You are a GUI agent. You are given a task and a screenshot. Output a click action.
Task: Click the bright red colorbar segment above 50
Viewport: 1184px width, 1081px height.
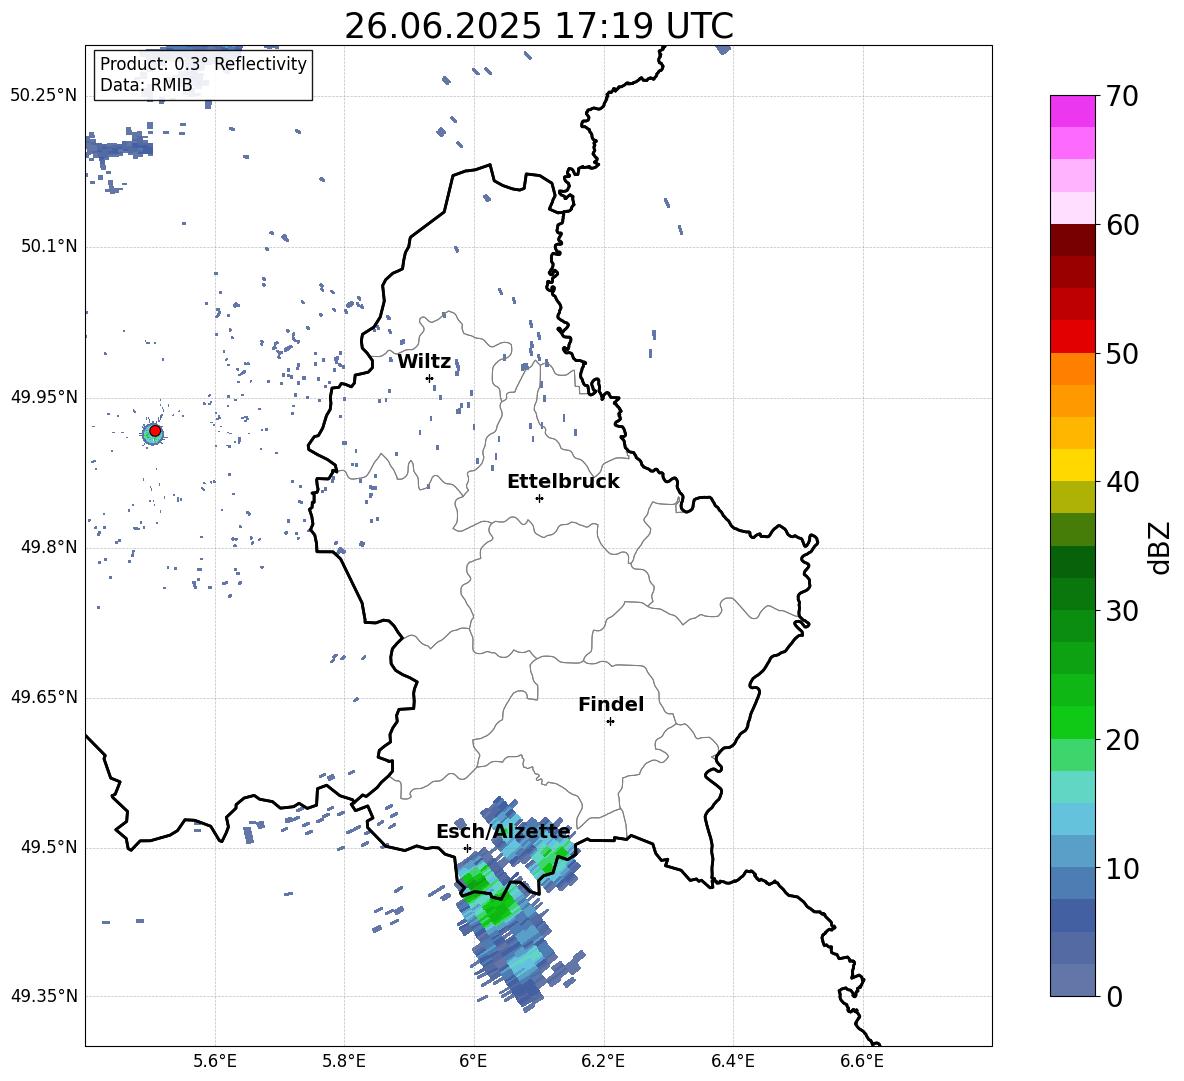click(x=1072, y=337)
